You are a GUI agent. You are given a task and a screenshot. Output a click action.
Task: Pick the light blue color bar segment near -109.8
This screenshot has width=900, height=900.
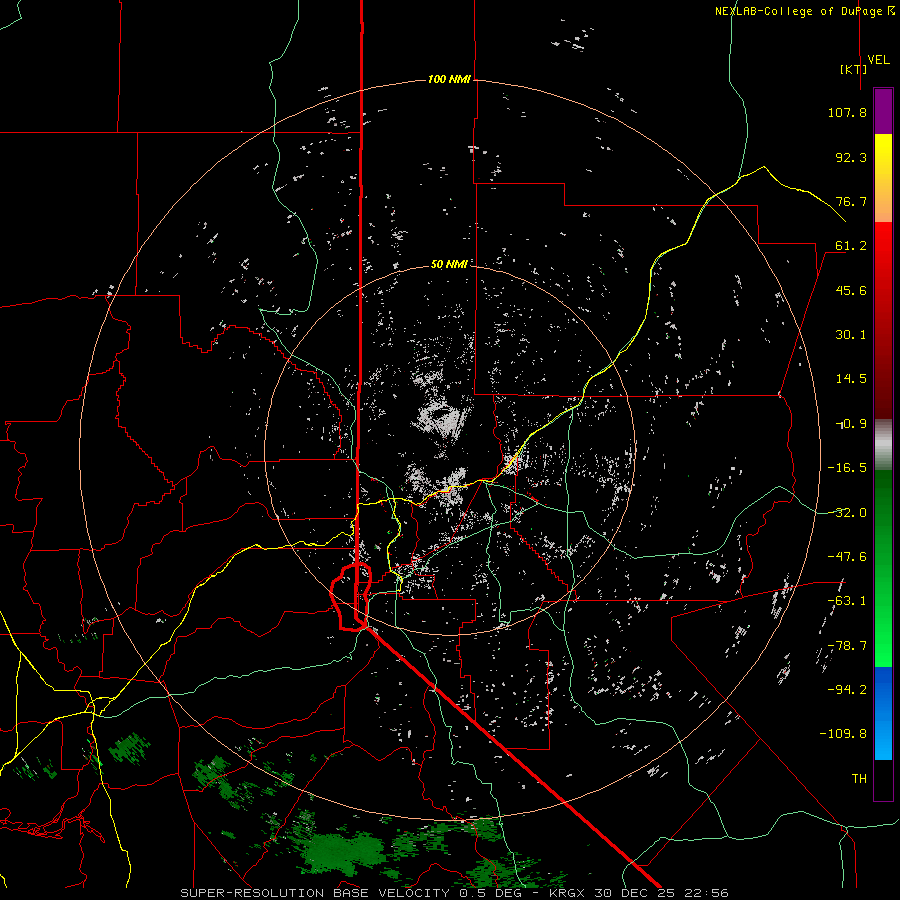883,740
